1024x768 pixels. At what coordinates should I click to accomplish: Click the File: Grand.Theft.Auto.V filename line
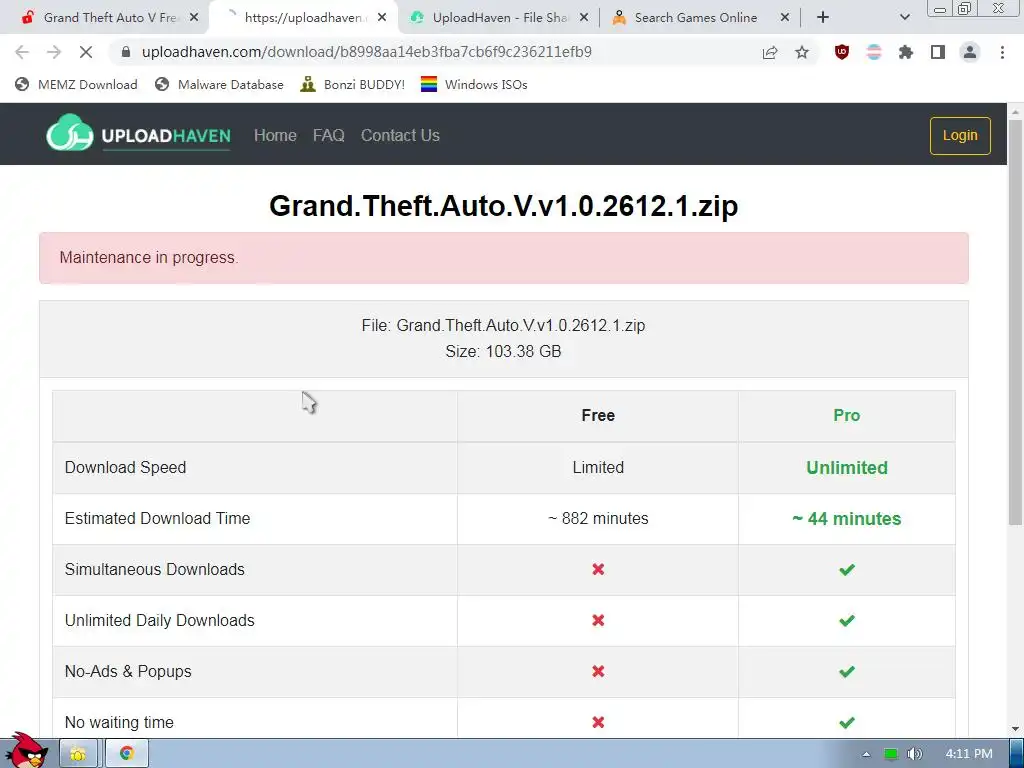coord(504,325)
